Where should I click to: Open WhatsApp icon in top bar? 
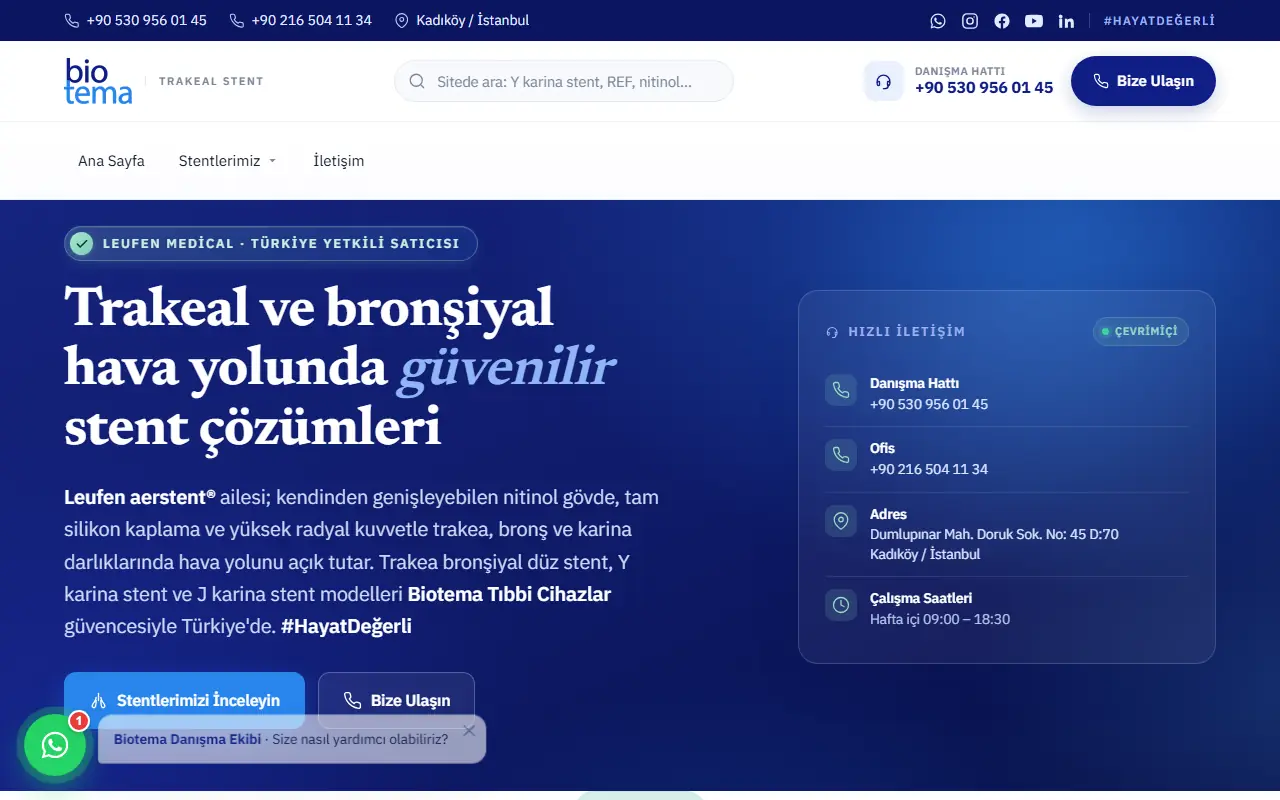[x=937, y=20]
